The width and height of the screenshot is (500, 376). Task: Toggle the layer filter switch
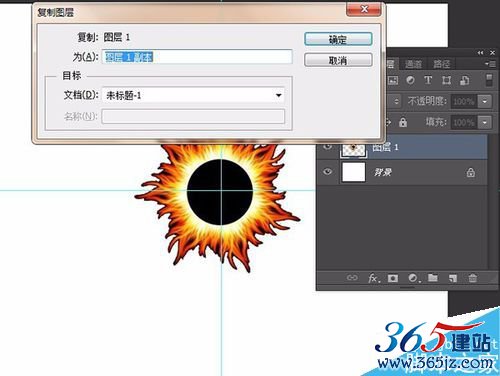[x=488, y=80]
